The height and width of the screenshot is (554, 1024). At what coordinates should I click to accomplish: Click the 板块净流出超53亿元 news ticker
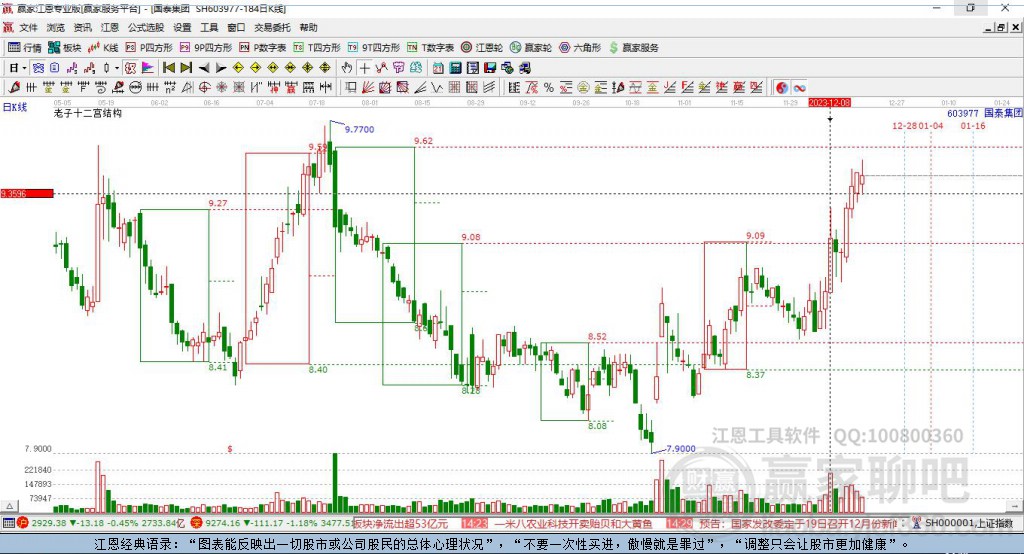[x=400, y=523]
